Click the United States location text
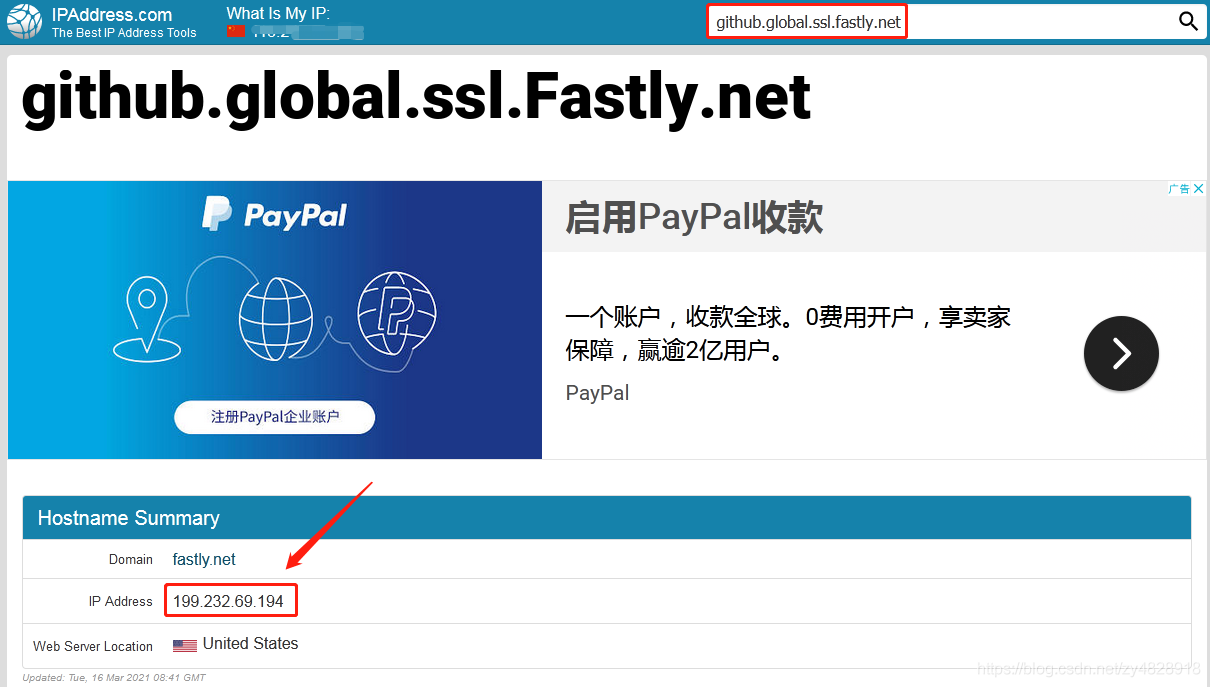1210x687 pixels. click(x=250, y=644)
